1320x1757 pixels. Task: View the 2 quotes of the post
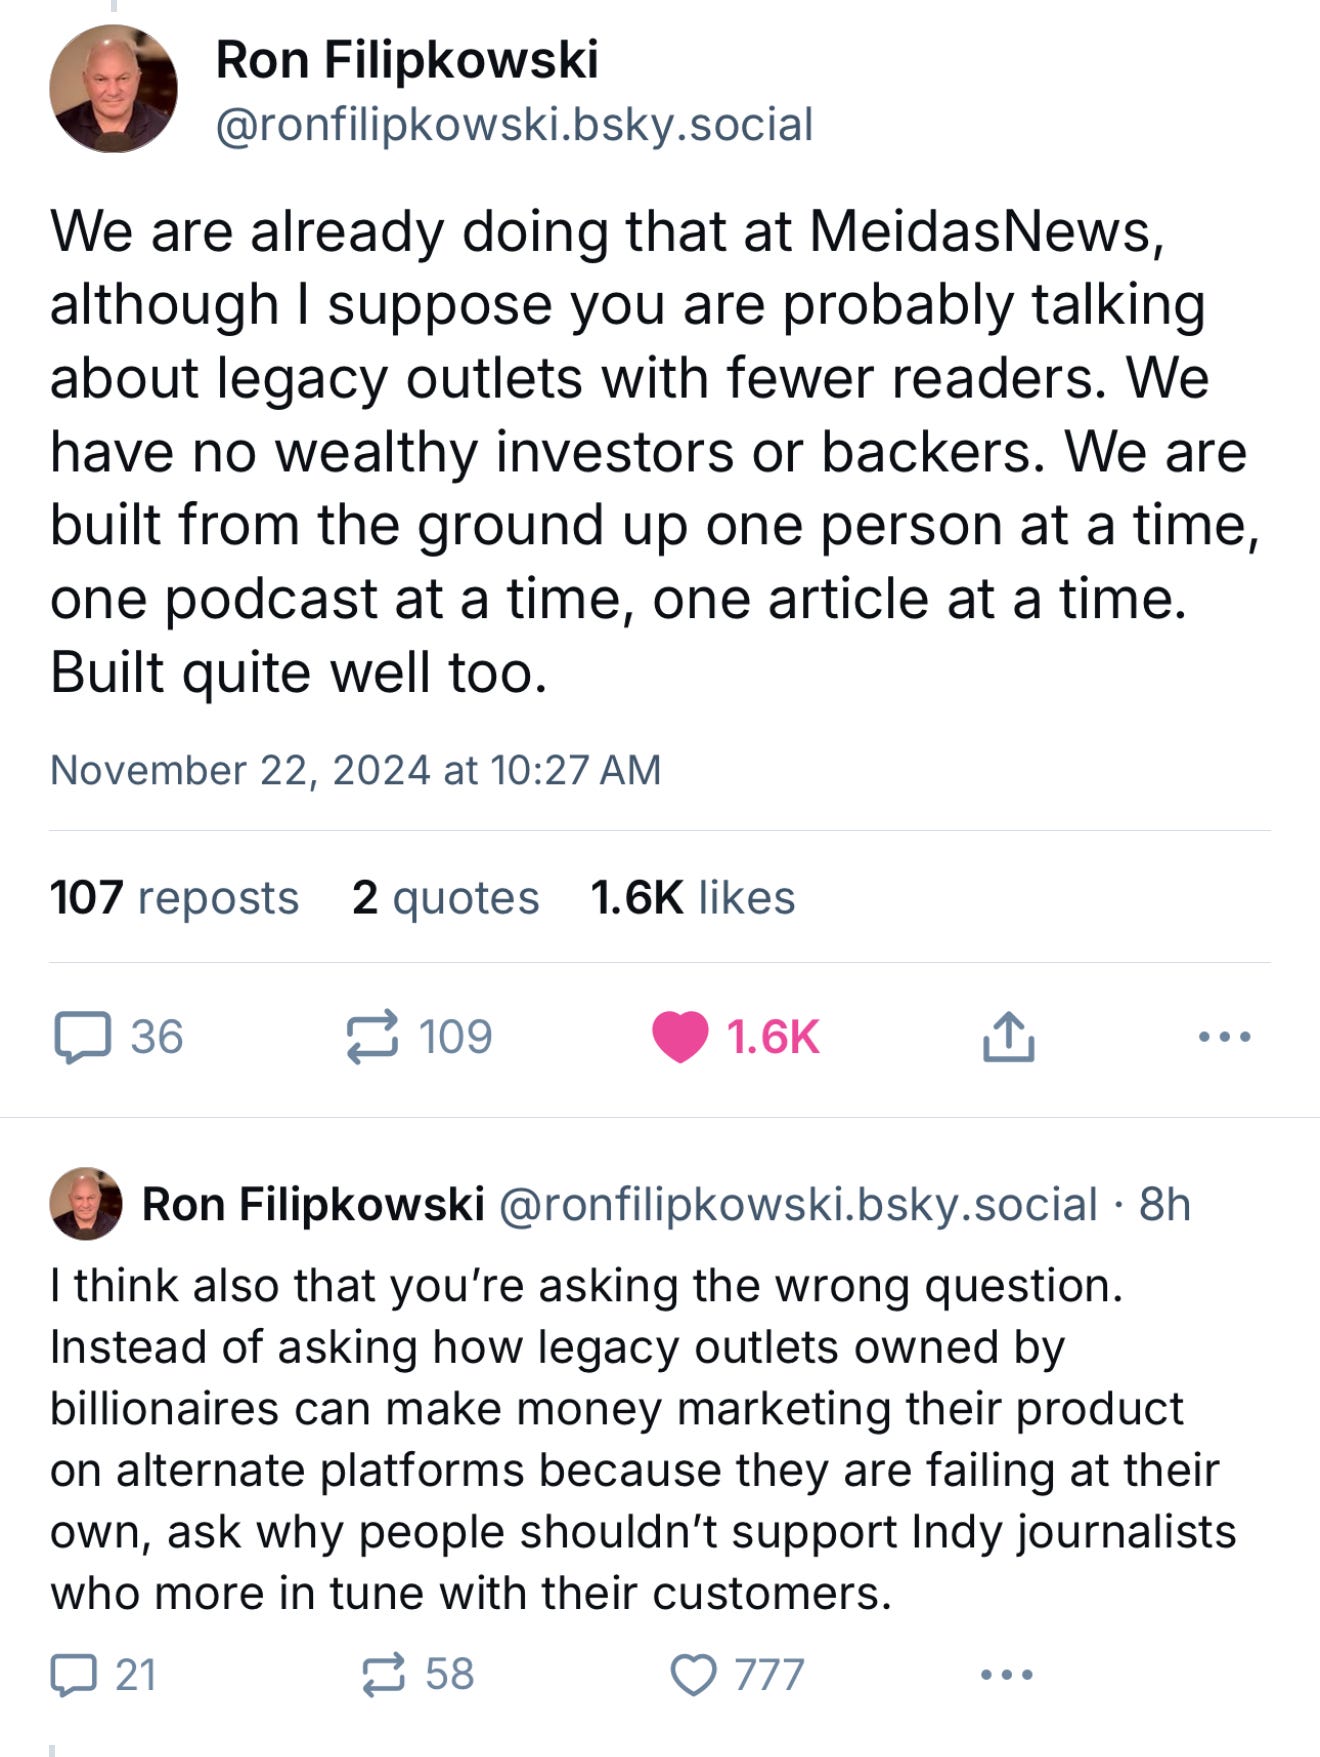click(x=446, y=897)
